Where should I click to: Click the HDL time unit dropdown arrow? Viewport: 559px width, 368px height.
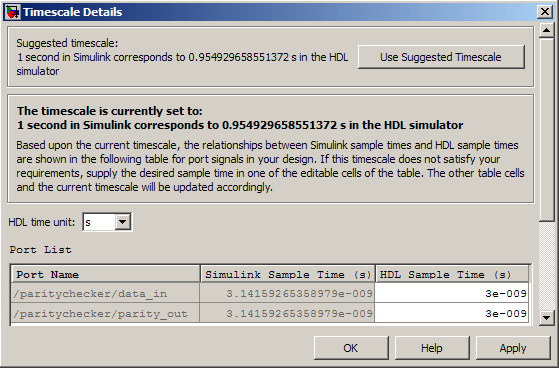point(123,222)
